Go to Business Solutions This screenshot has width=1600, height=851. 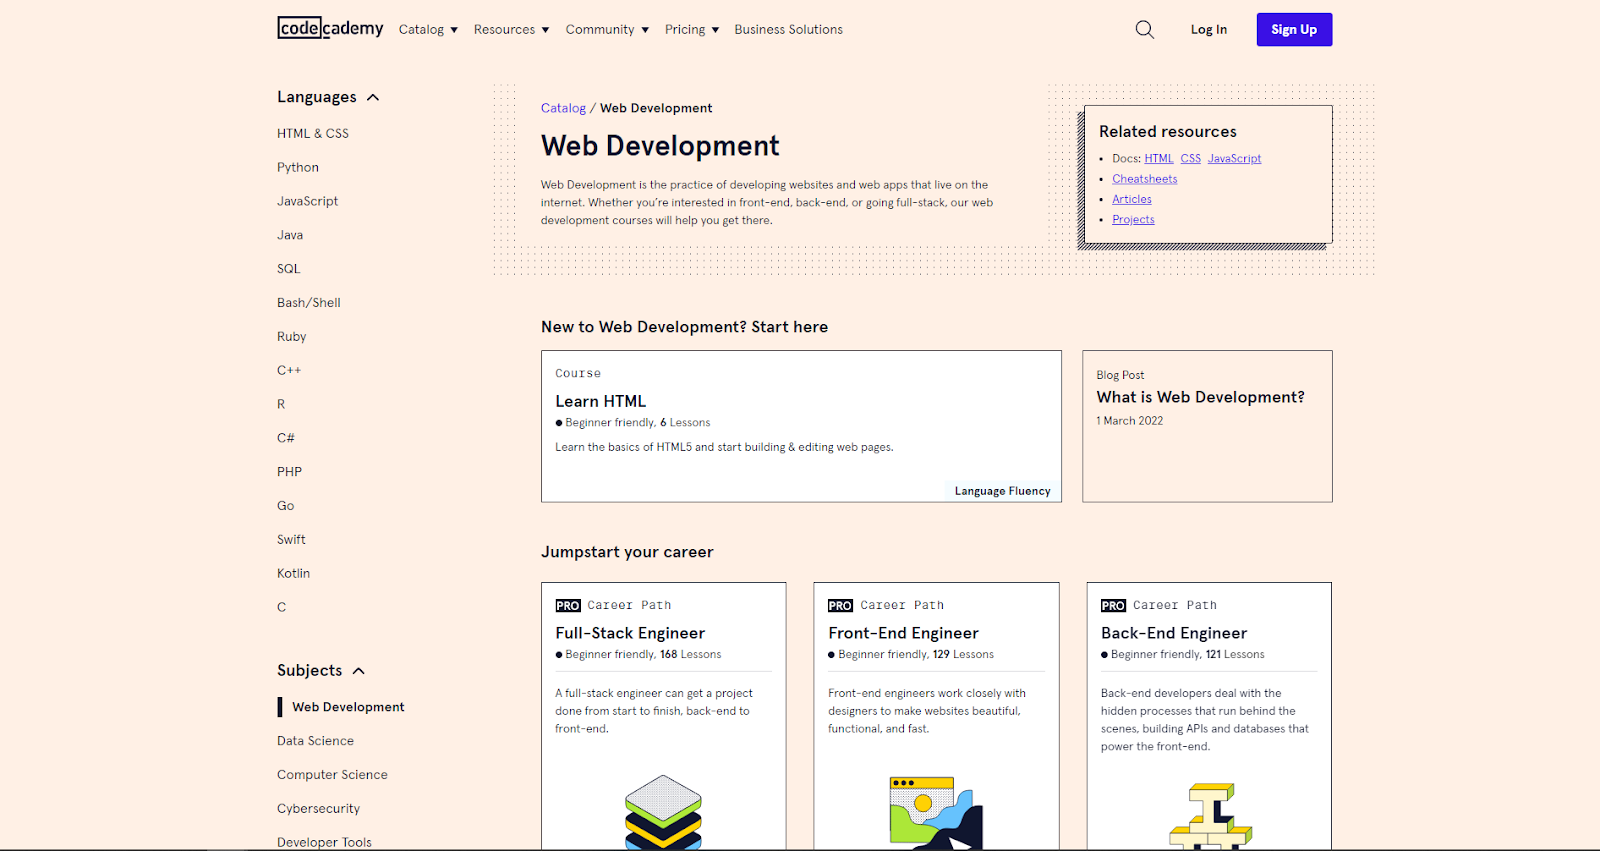788,30
